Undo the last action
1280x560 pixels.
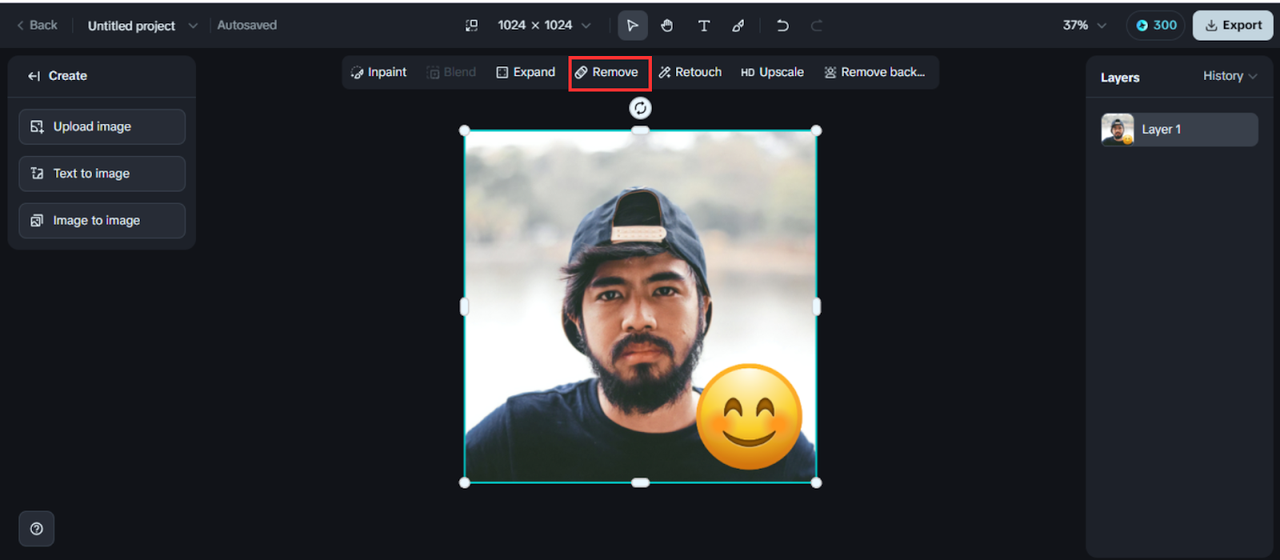point(783,25)
